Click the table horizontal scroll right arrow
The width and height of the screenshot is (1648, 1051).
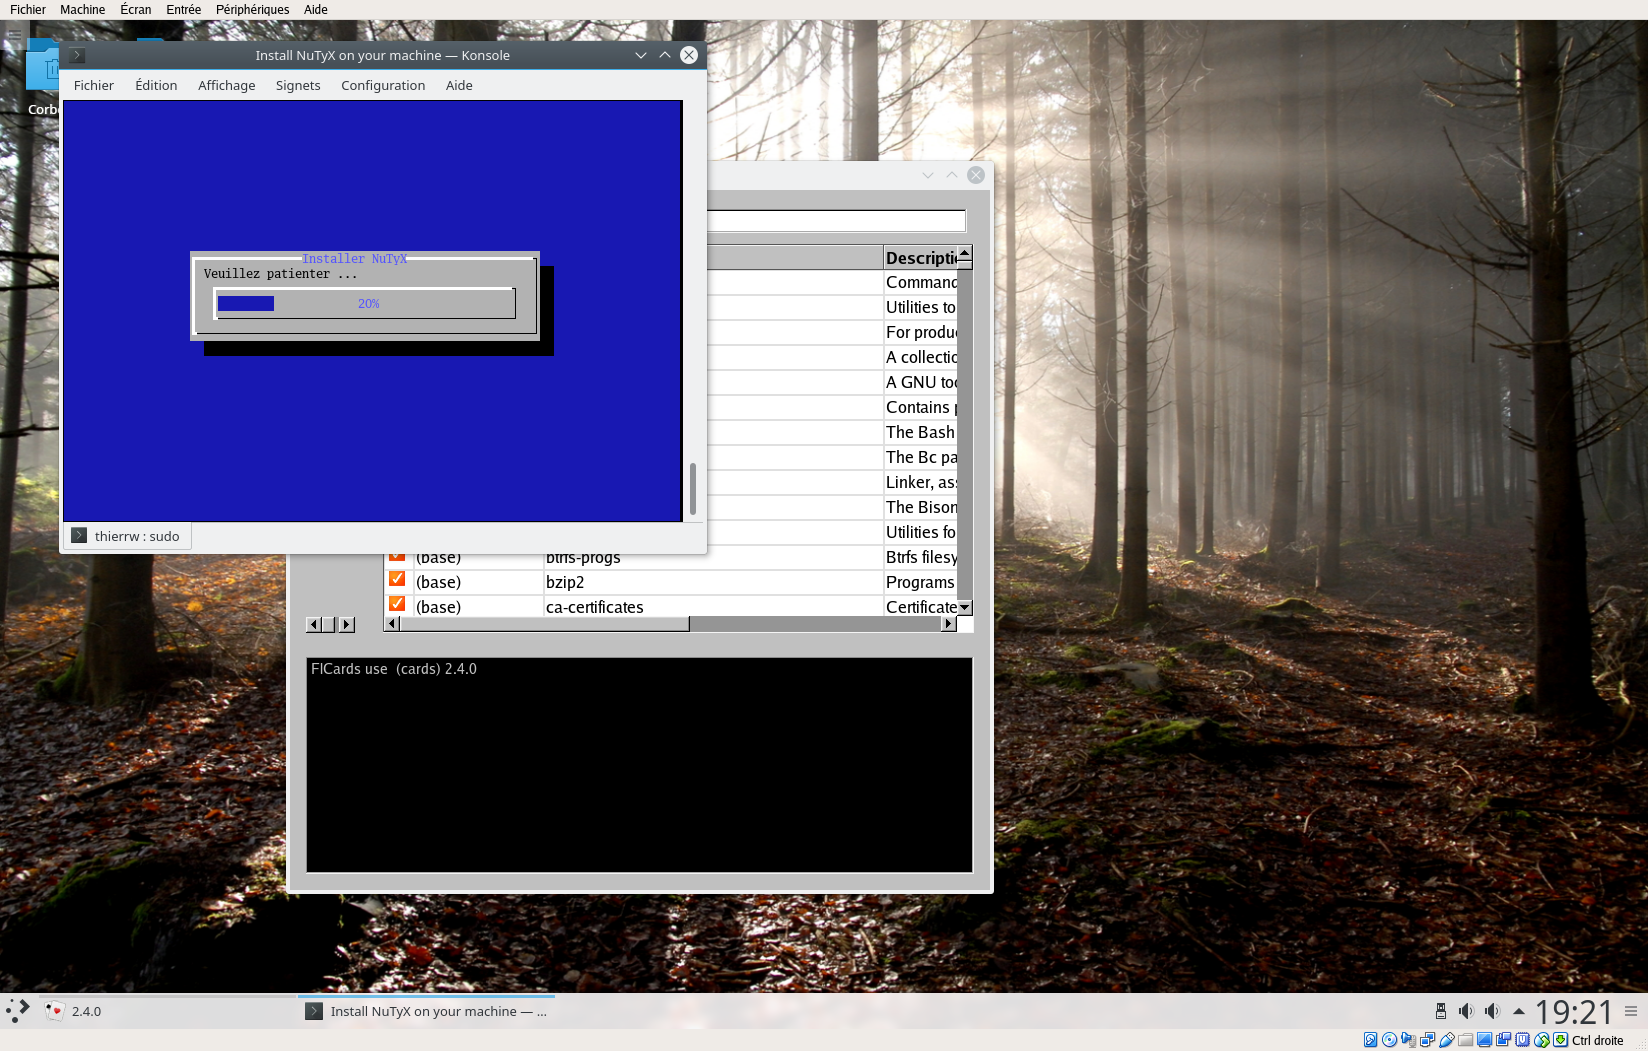point(949,624)
